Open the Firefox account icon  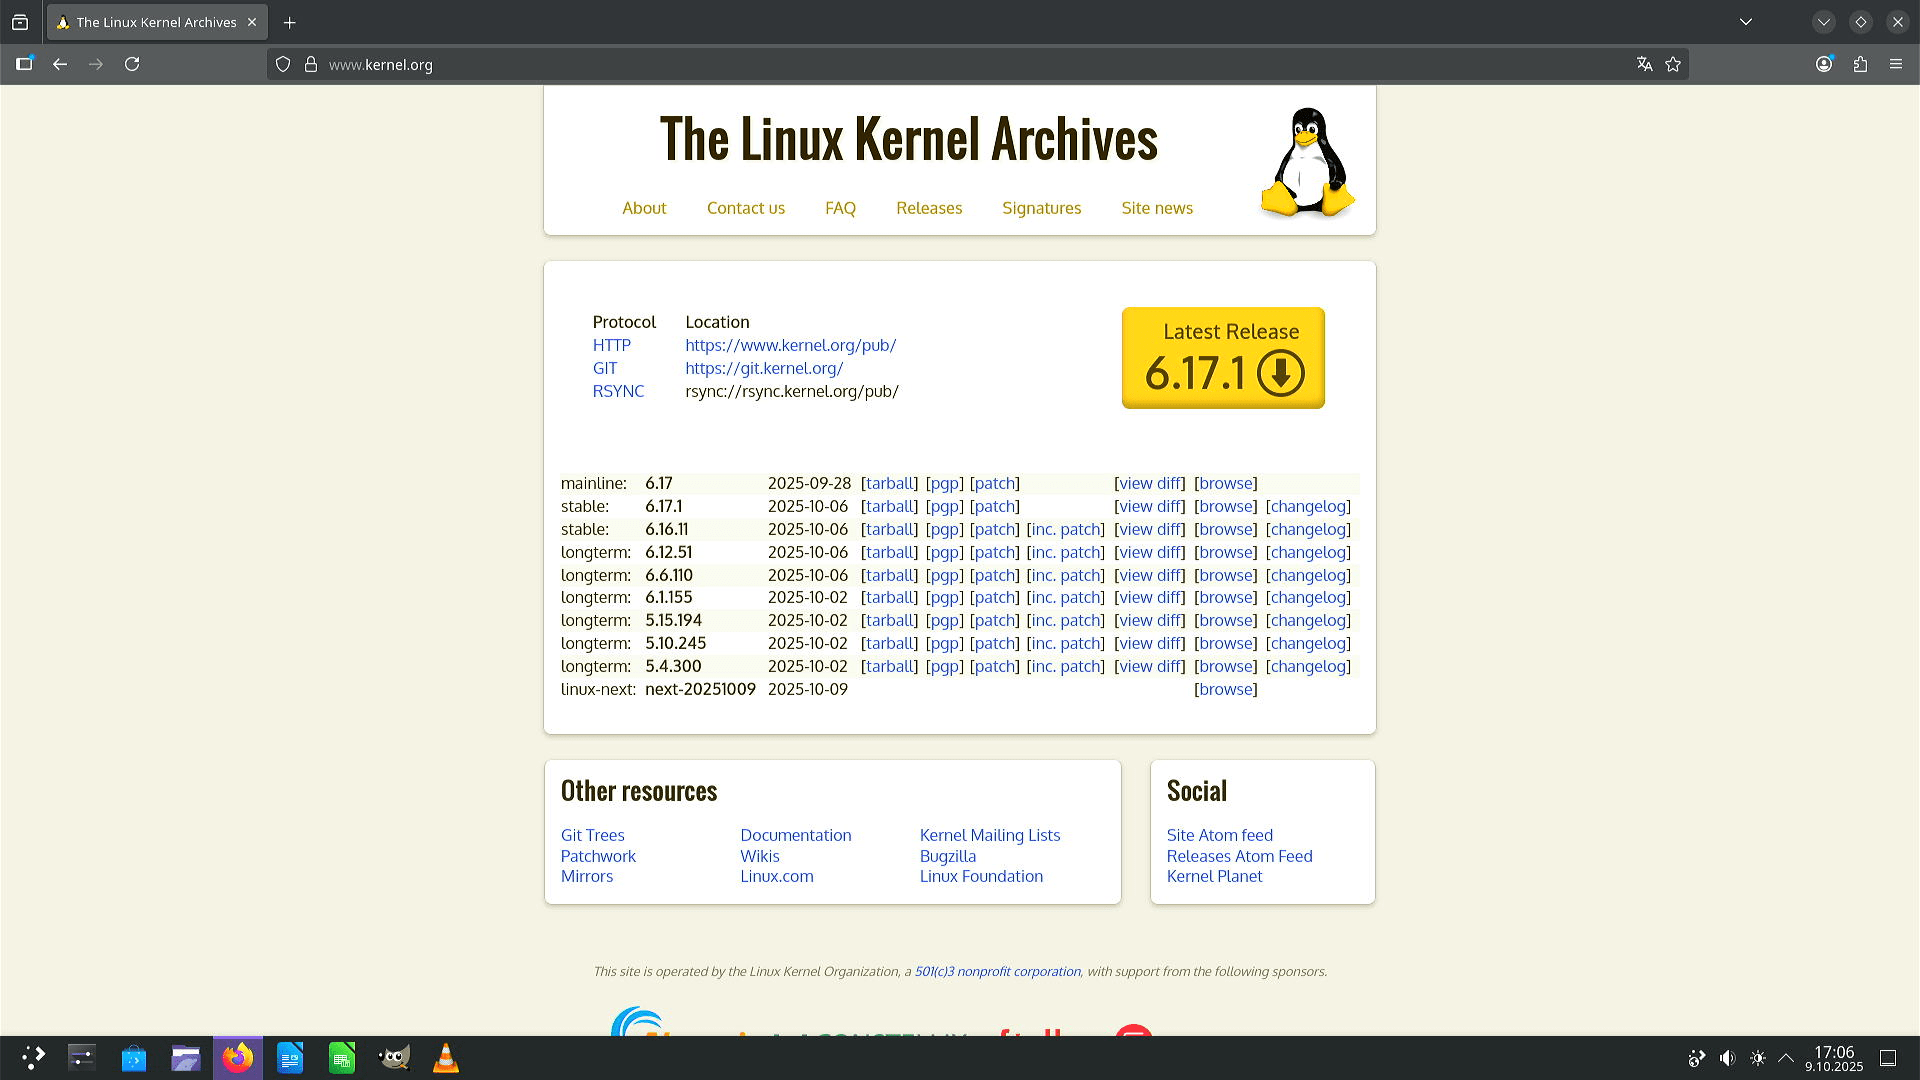[1824, 64]
